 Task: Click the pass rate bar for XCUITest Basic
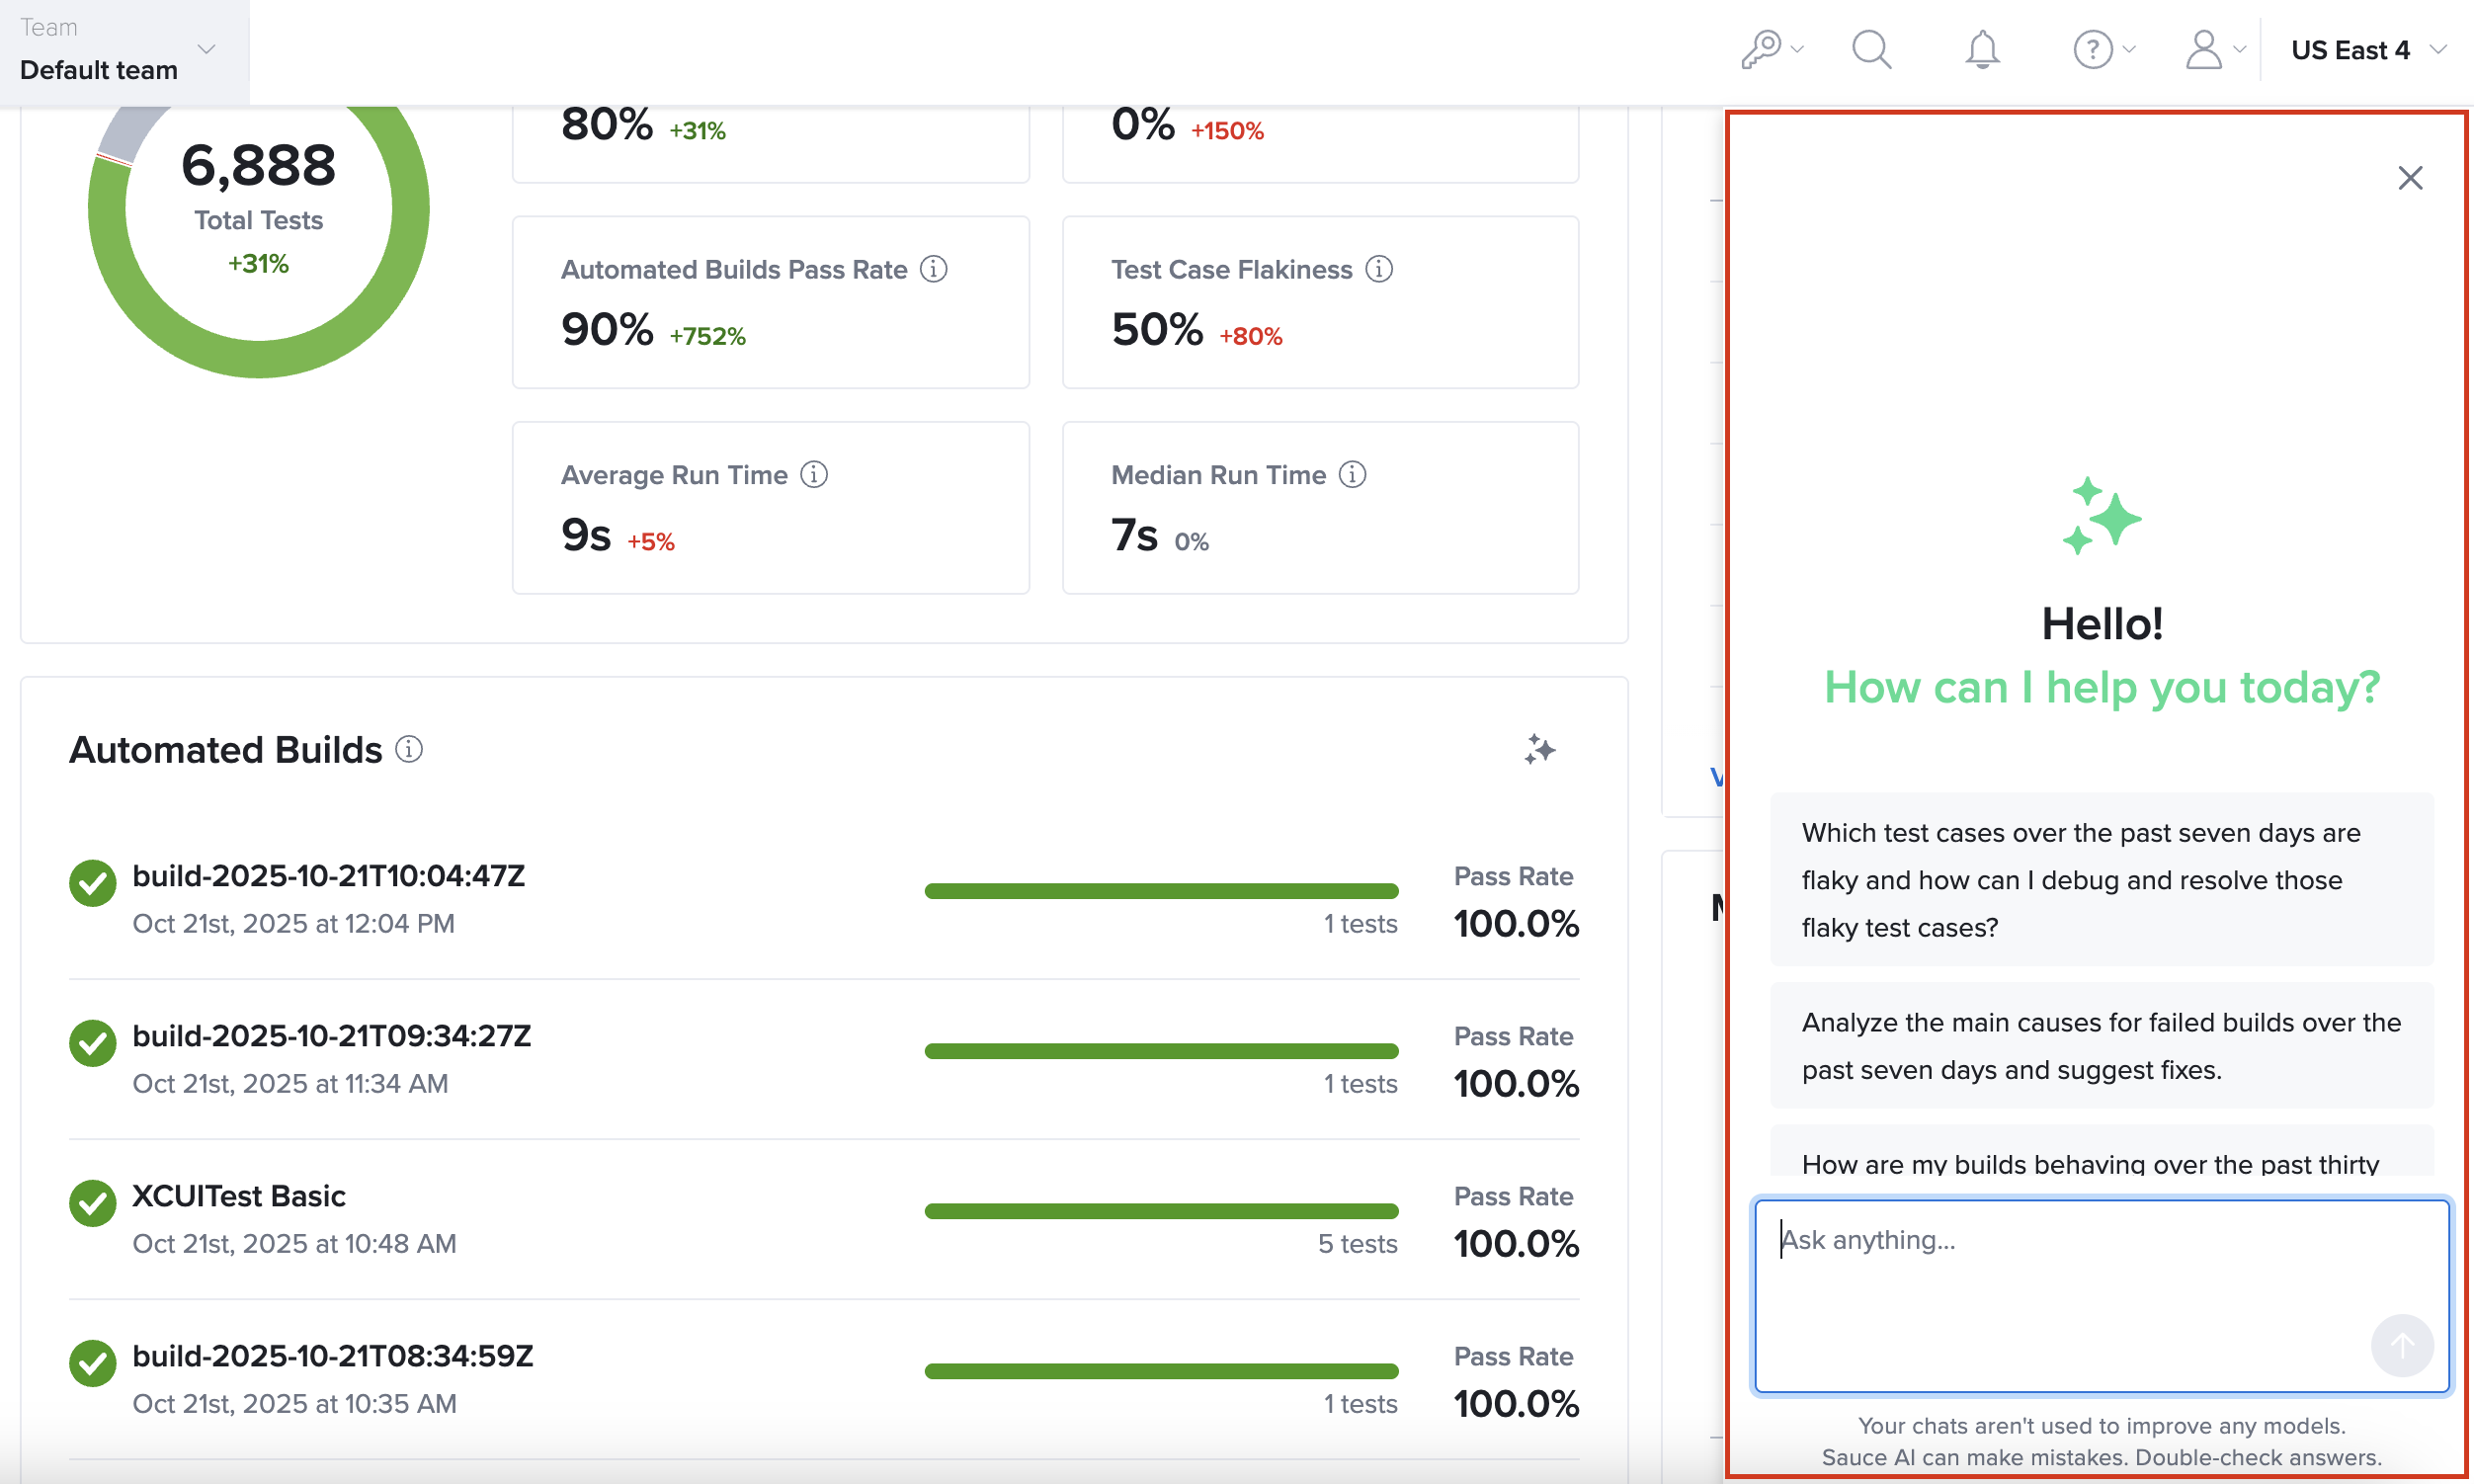click(1162, 1210)
